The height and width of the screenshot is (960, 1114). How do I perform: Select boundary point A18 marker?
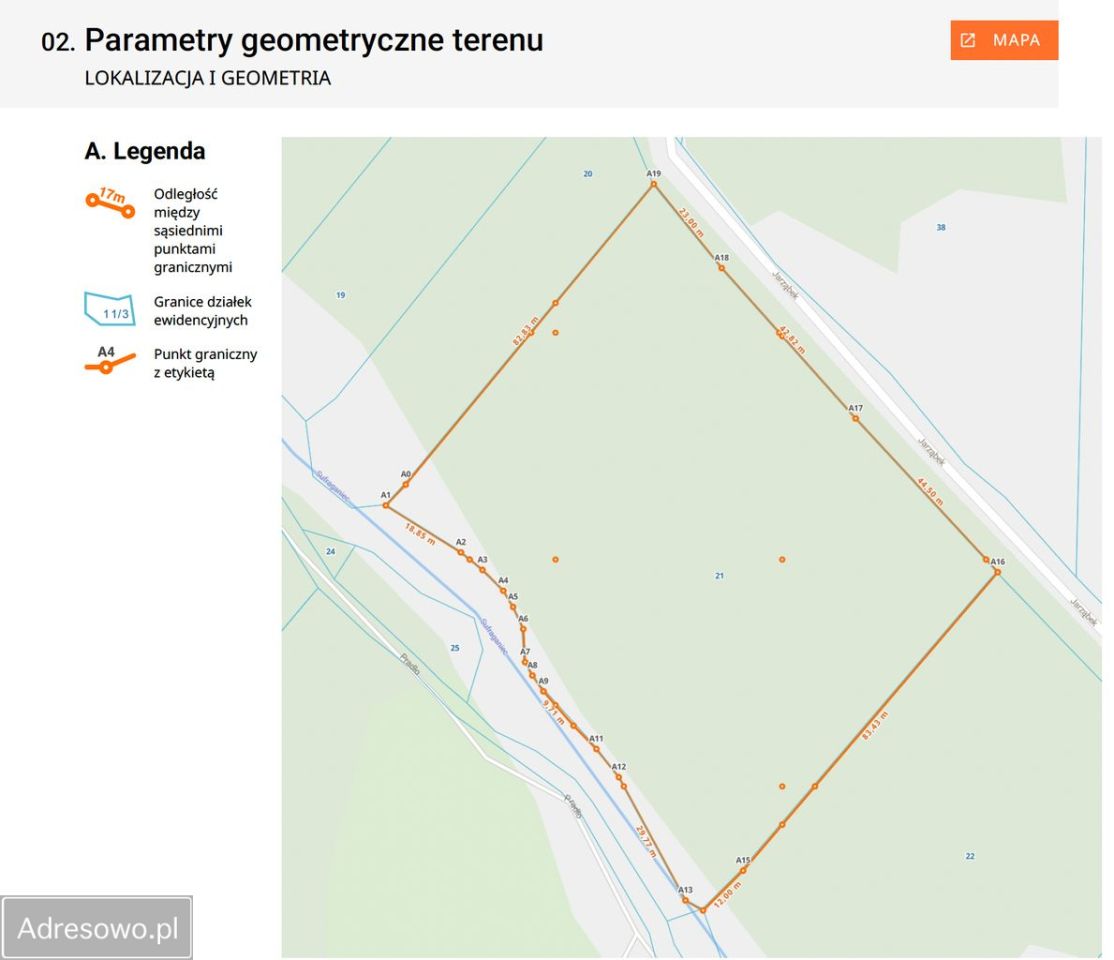(x=721, y=268)
